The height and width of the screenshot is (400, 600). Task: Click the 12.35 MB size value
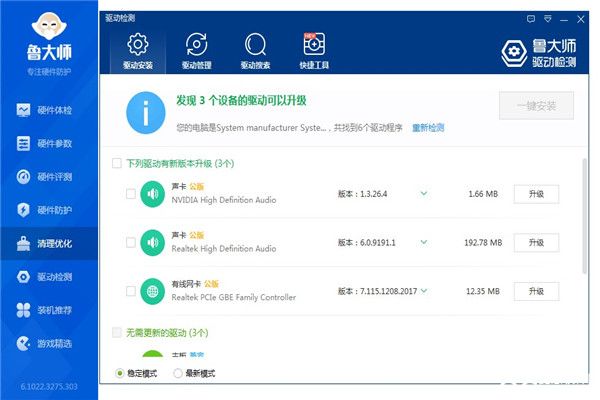483,291
